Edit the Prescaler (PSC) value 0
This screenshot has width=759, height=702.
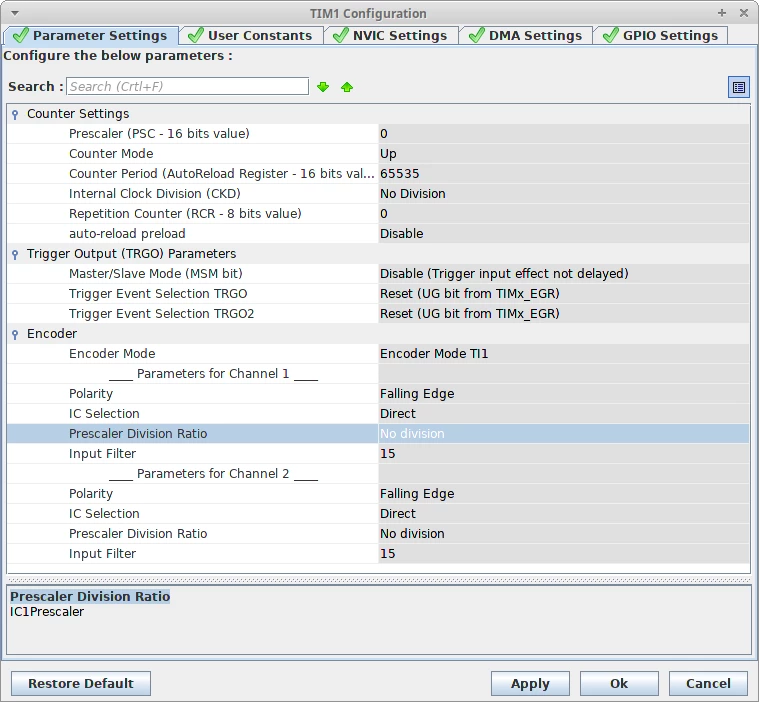(x=564, y=134)
